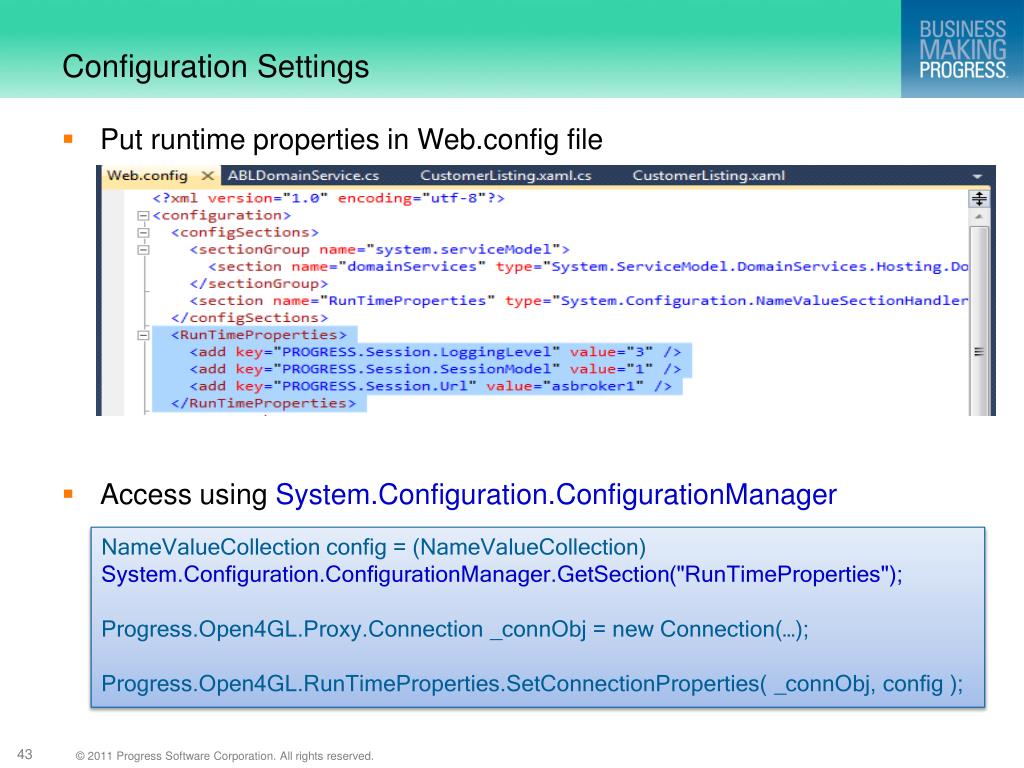
Task: Click the split editor handle above the scrollbar
Action: tap(978, 199)
